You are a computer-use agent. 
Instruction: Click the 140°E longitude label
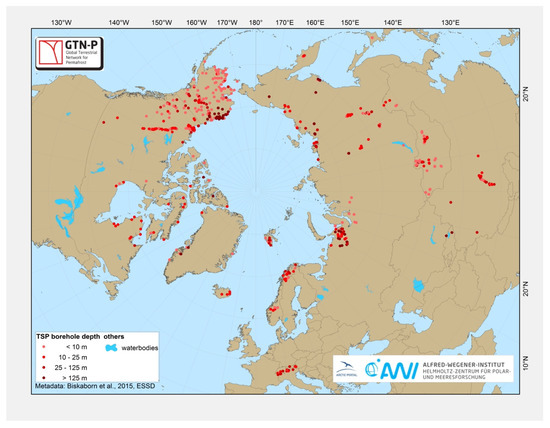click(x=393, y=23)
